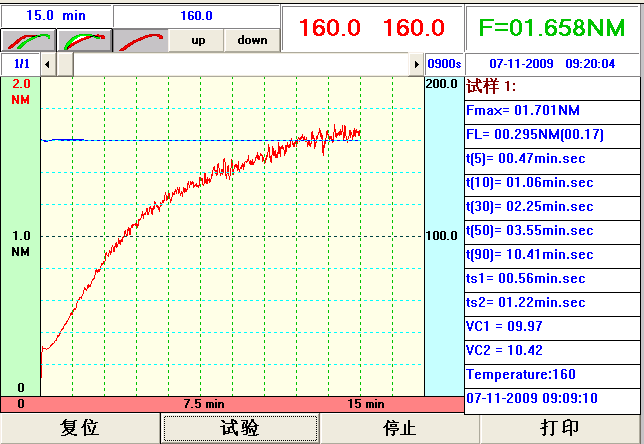644x444 pixels.
Task: Click the 1/1 page indicator
Action: tap(20, 64)
